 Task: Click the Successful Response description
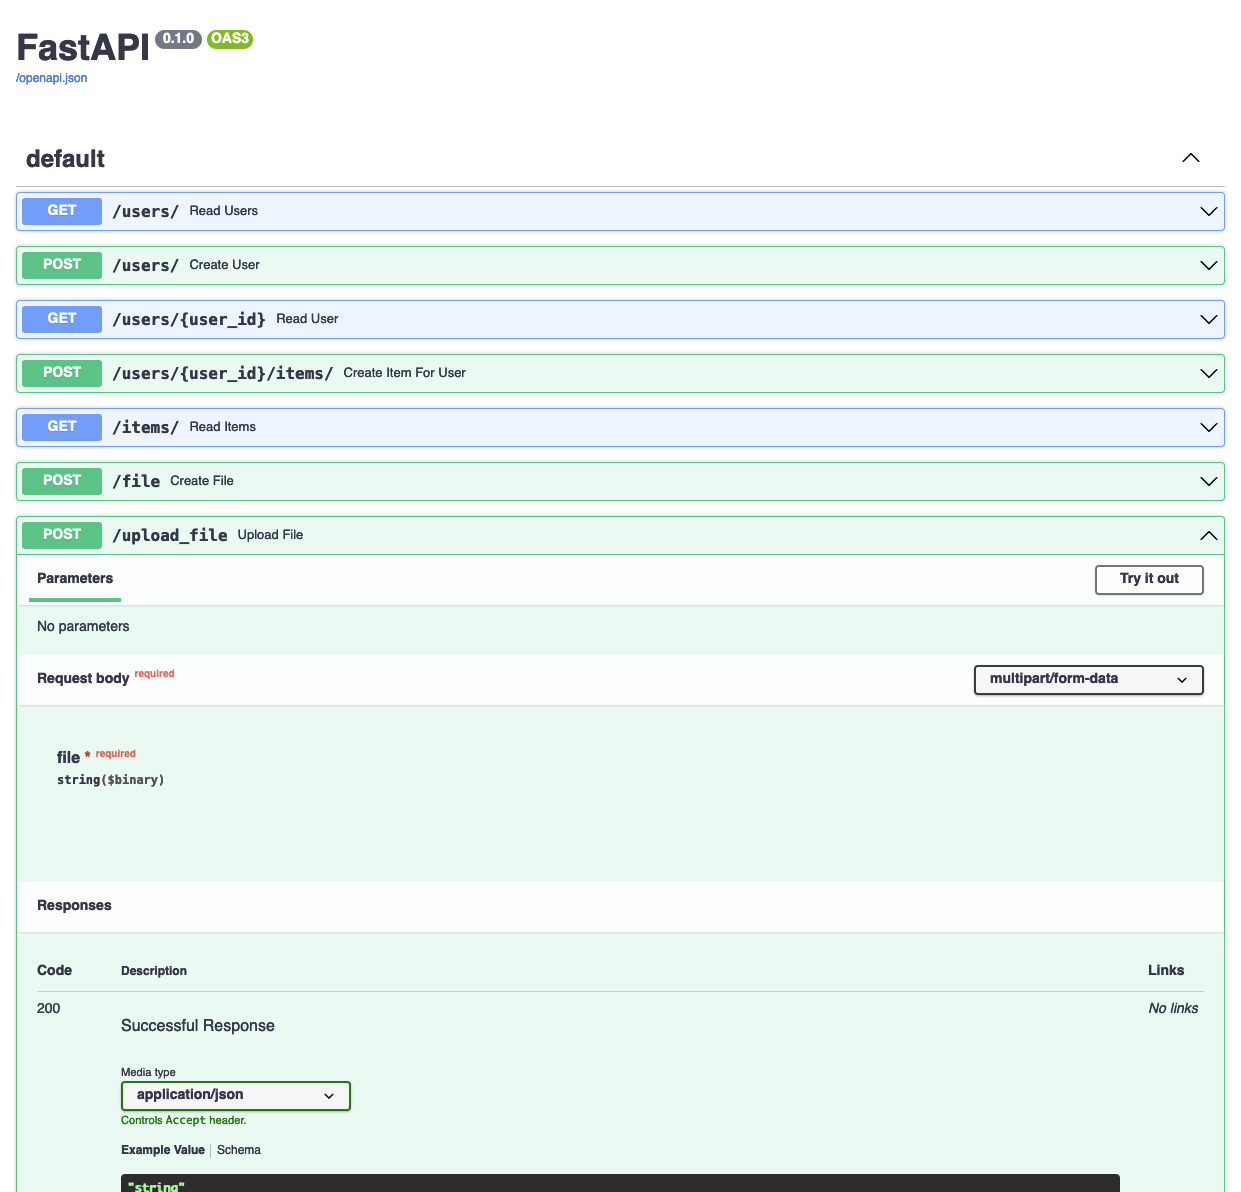[198, 1026]
